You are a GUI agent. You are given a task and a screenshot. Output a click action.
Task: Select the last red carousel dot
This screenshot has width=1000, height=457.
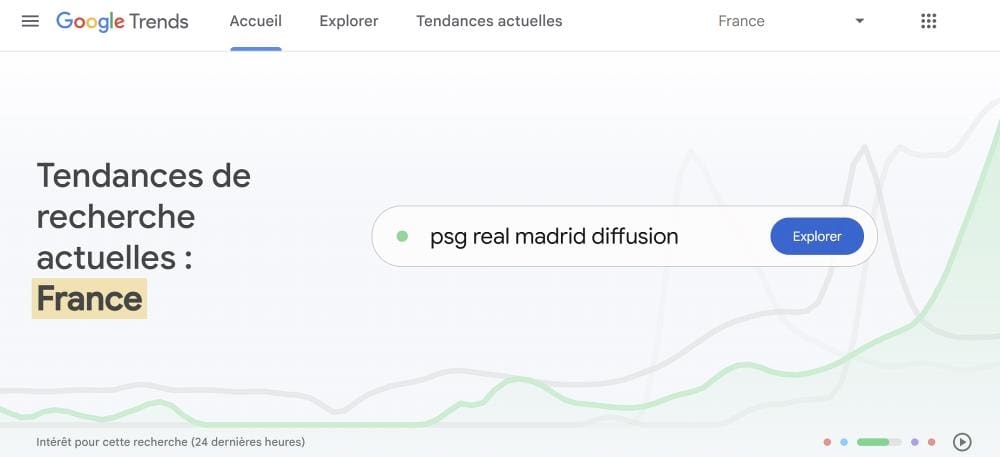click(931, 442)
